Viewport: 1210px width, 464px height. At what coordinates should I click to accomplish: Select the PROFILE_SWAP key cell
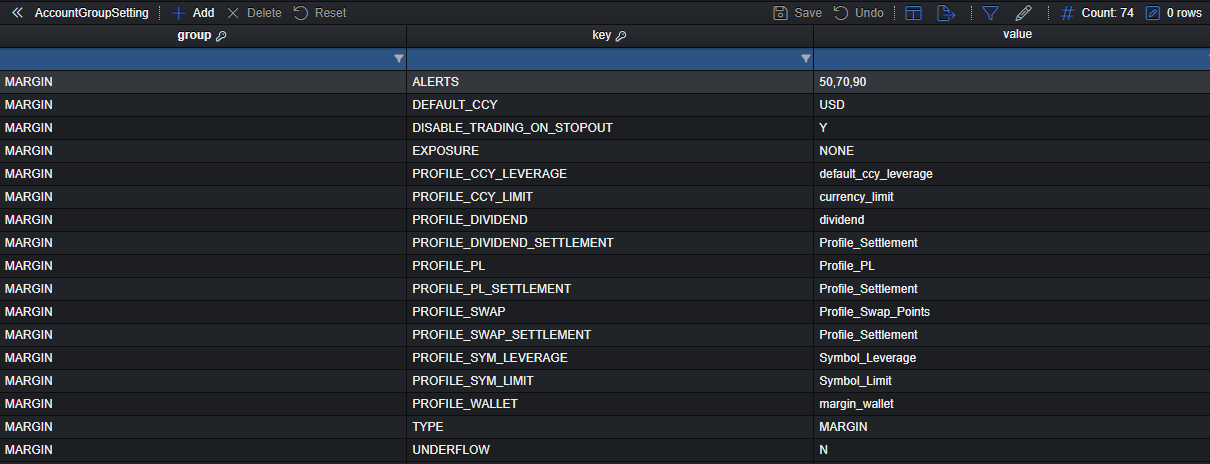tap(610, 312)
